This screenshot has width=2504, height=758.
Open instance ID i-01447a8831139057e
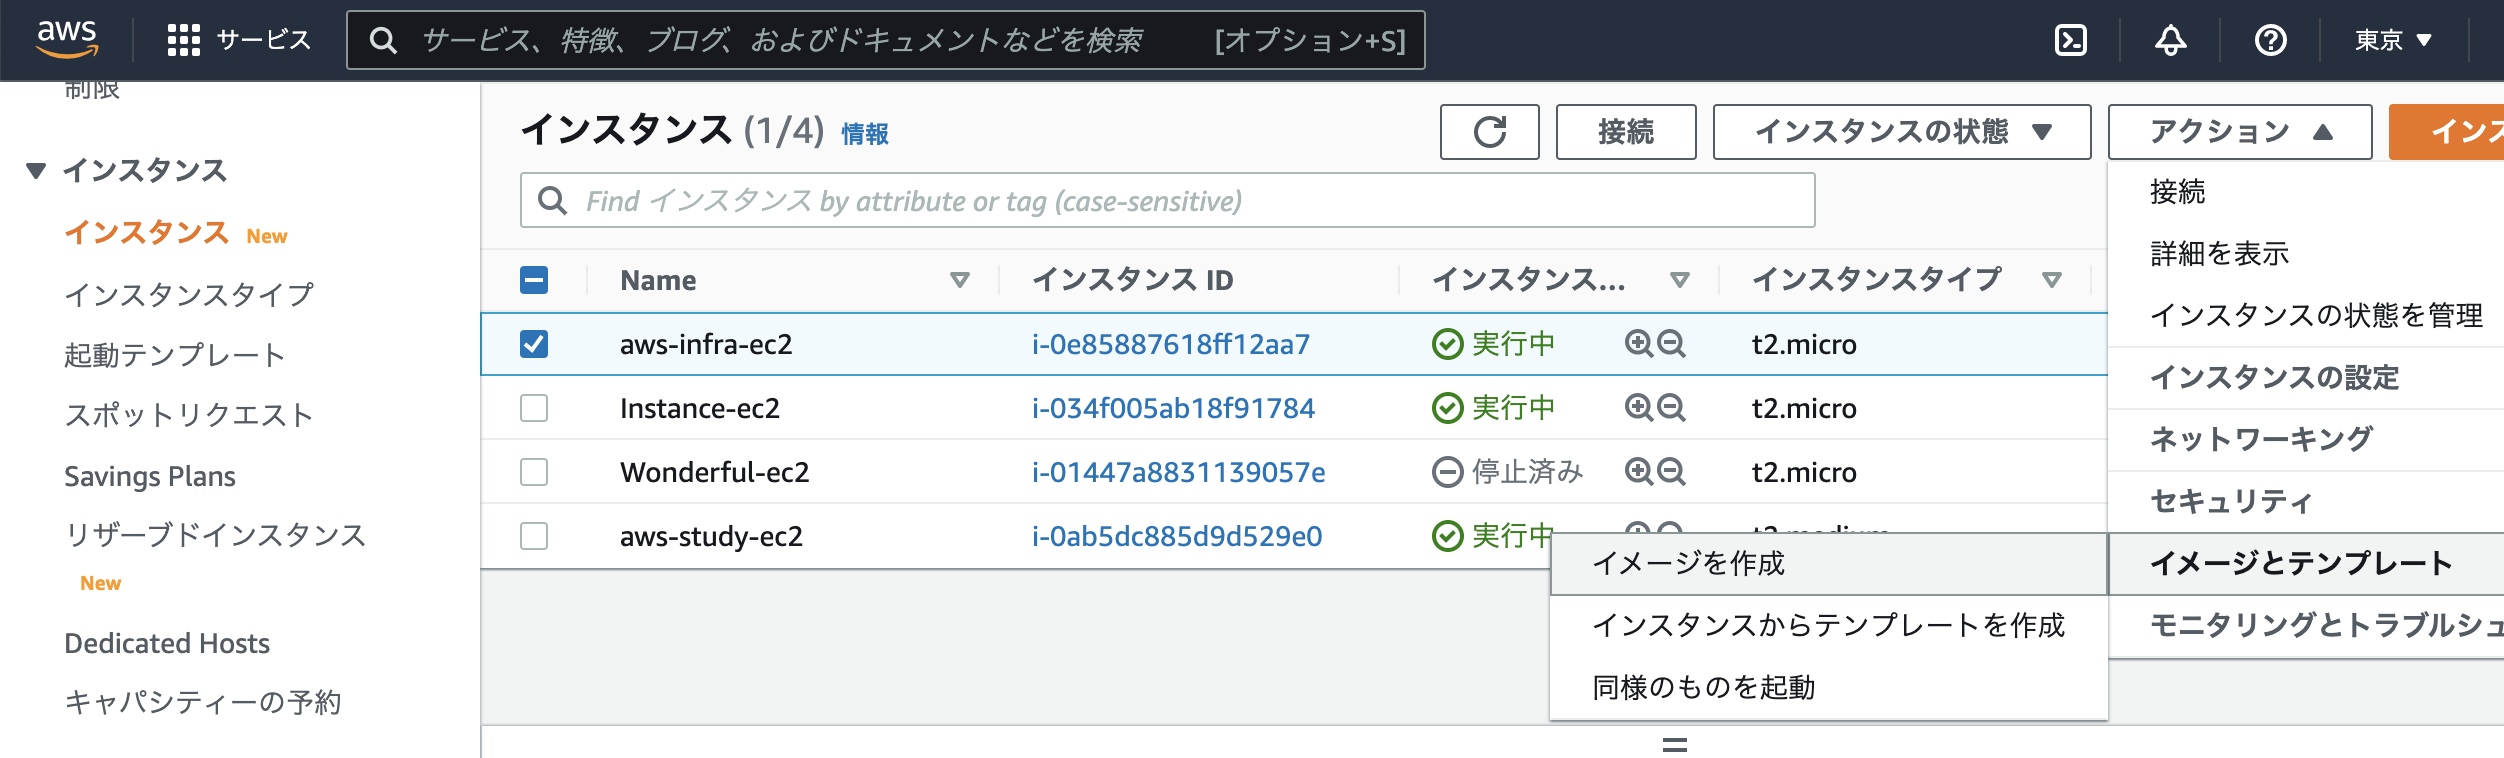[x=1178, y=472]
